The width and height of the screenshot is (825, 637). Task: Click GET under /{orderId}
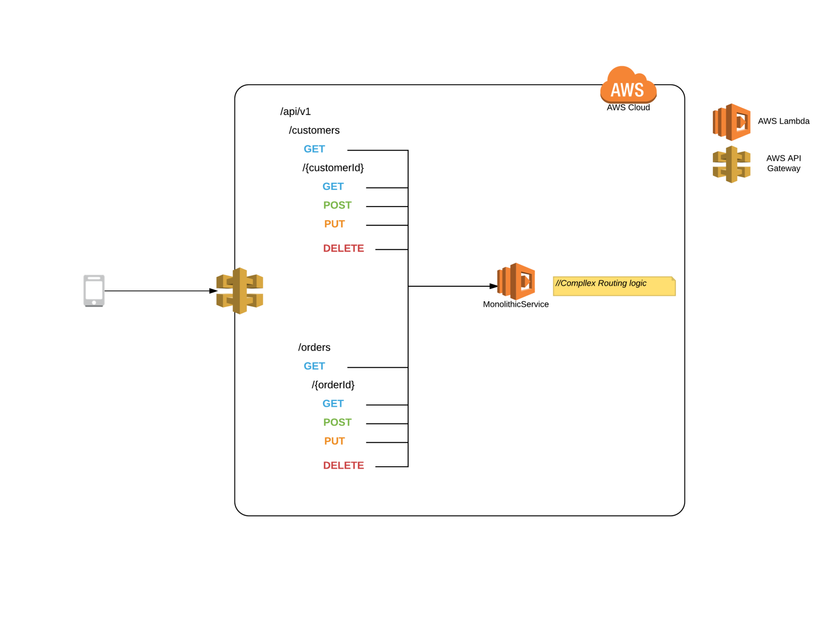(x=333, y=403)
